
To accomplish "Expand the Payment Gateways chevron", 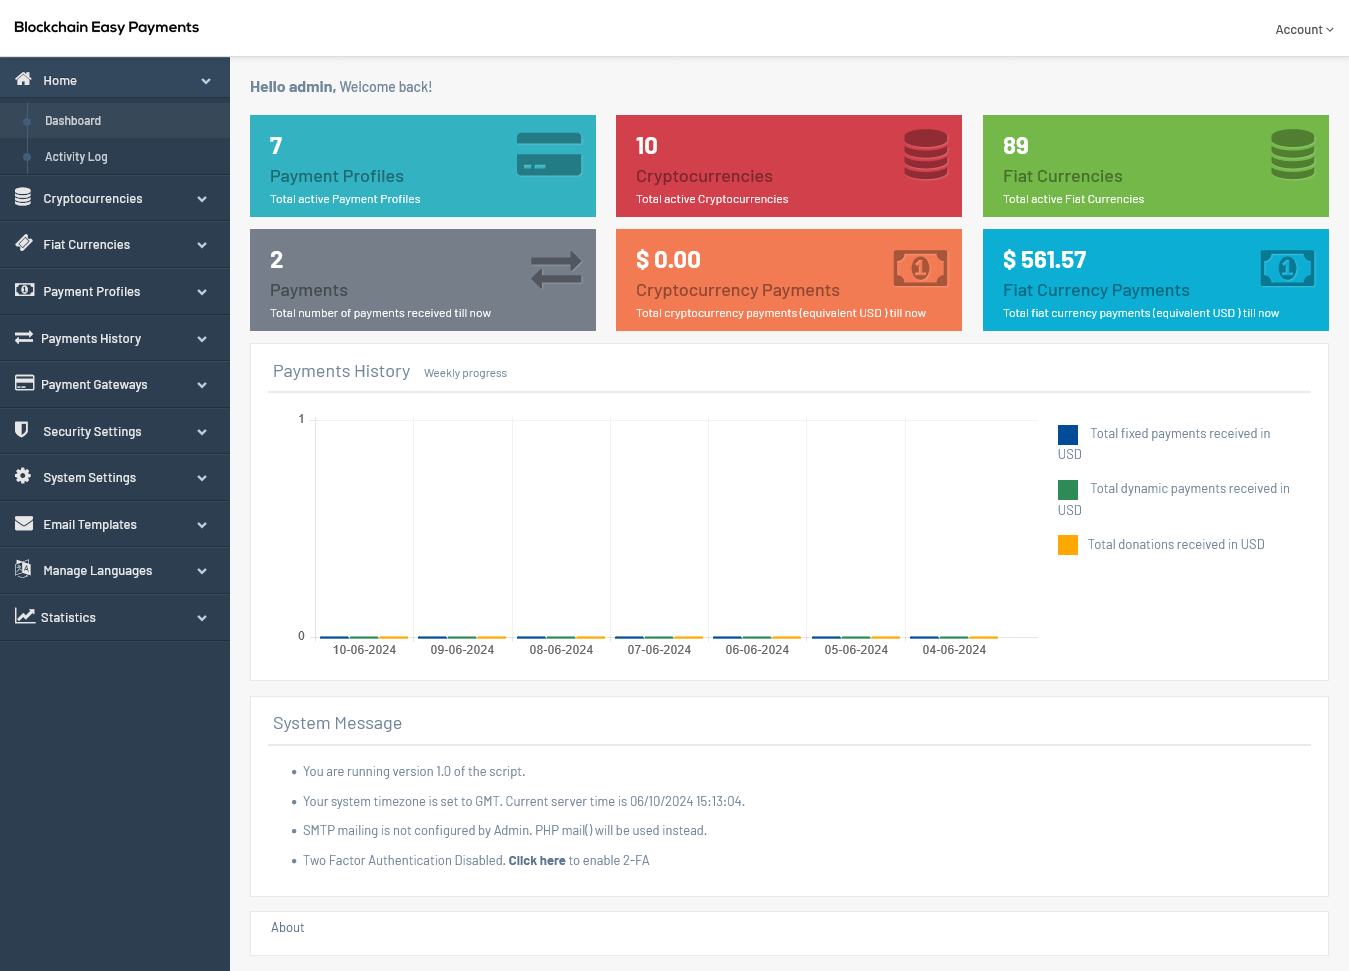I will coord(202,385).
